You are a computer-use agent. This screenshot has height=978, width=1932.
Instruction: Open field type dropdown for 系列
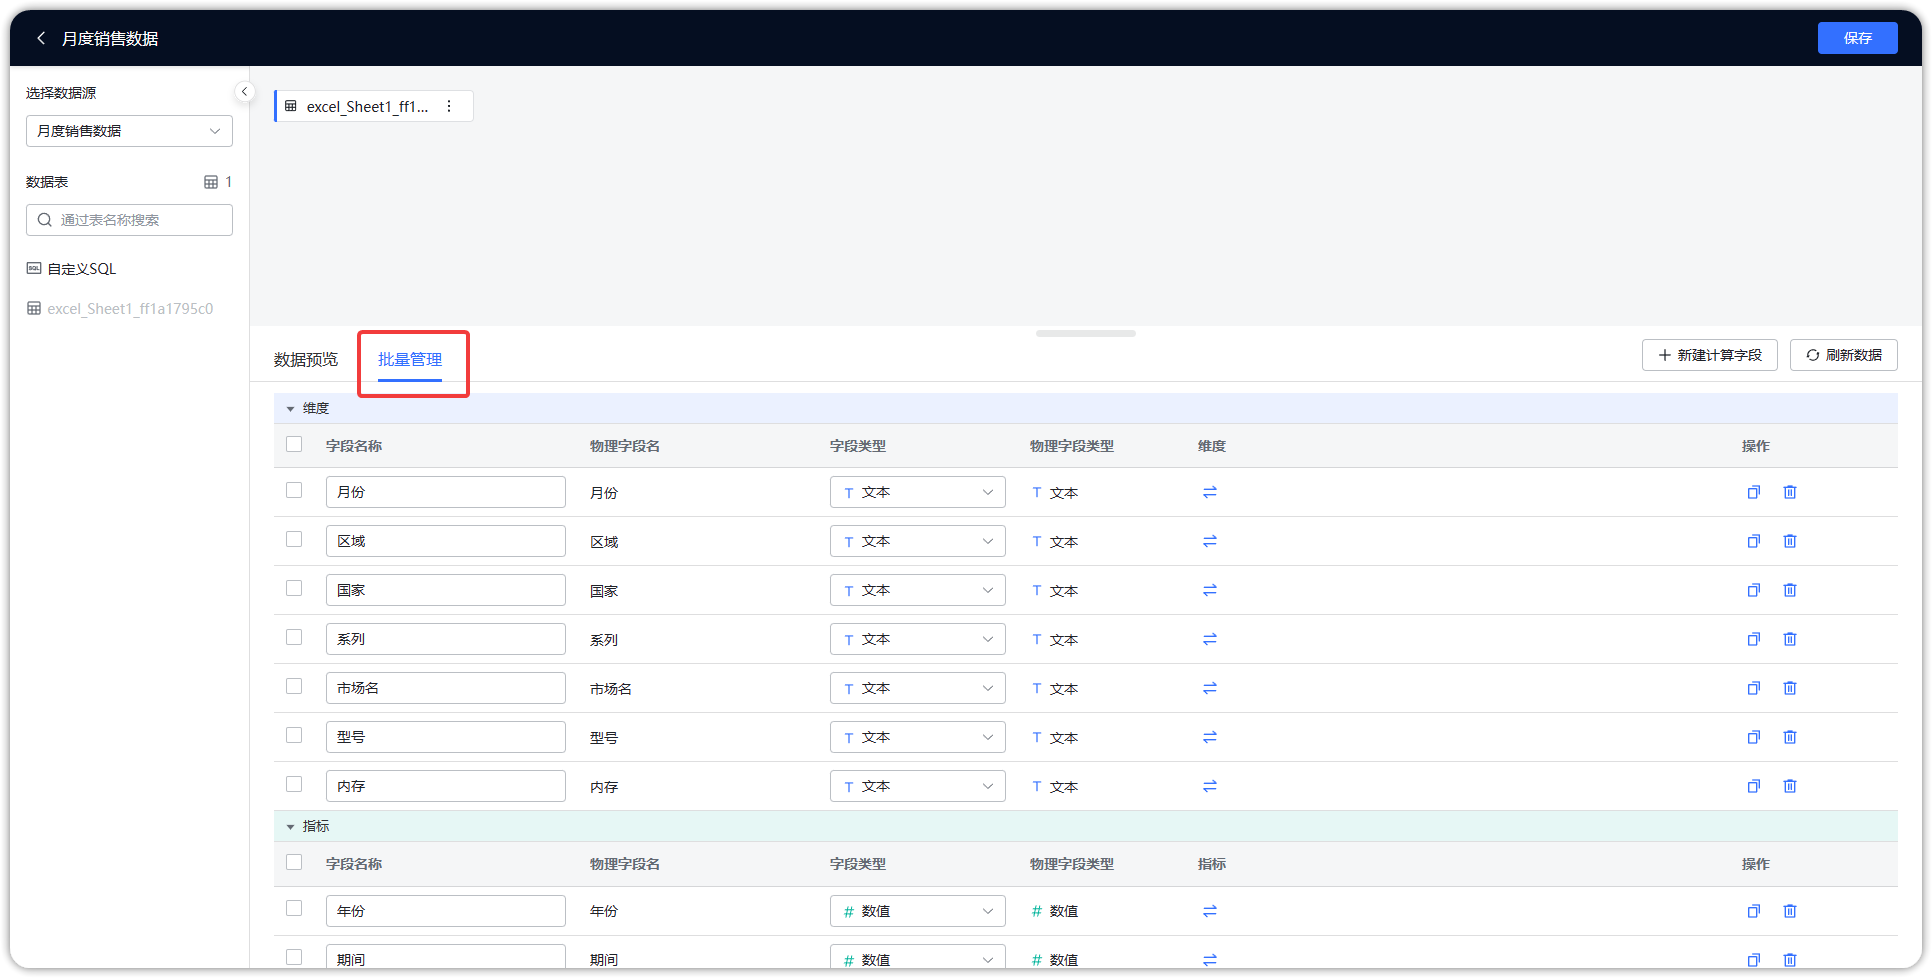pos(917,639)
